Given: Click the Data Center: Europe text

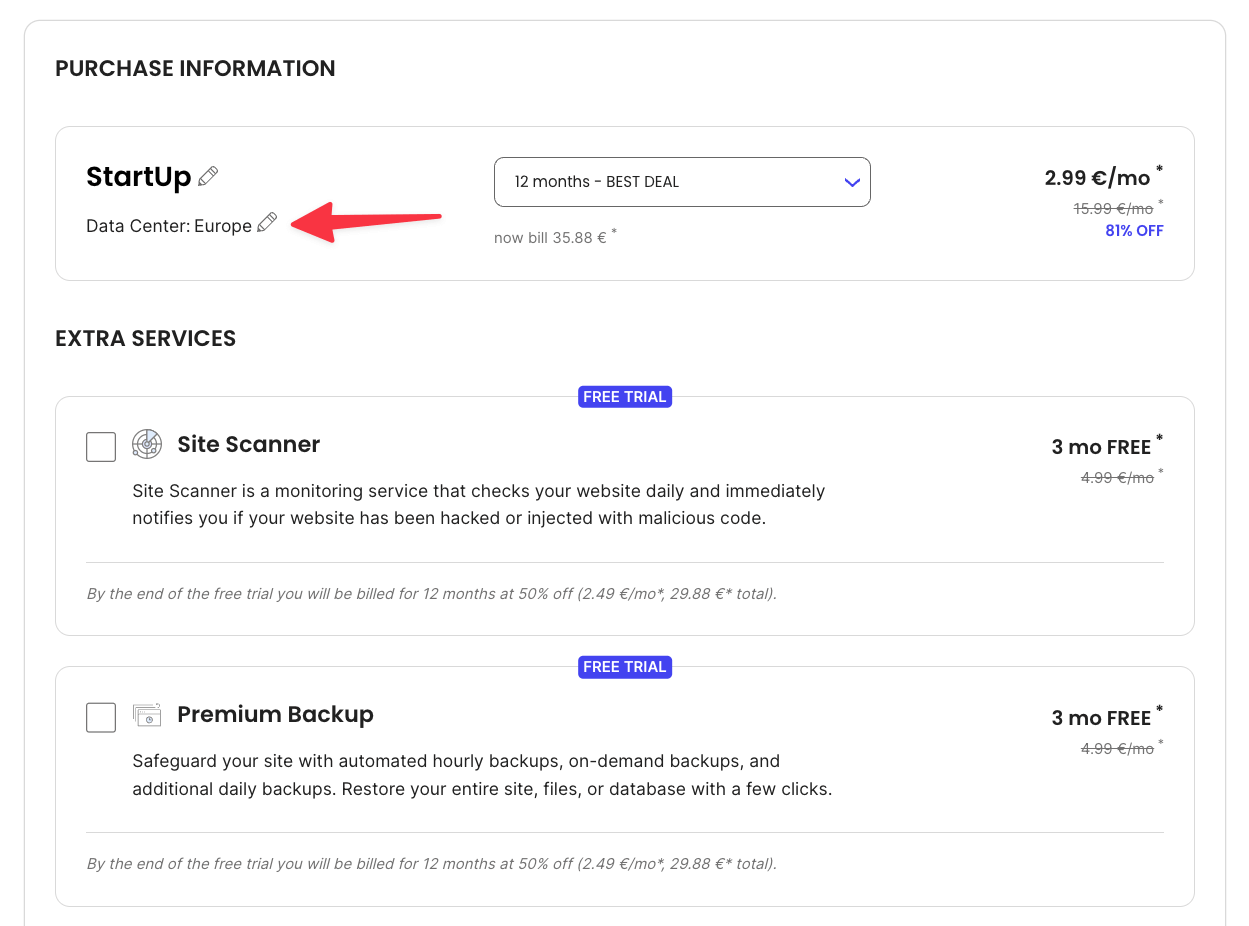Looking at the screenshot, I should [167, 225].
